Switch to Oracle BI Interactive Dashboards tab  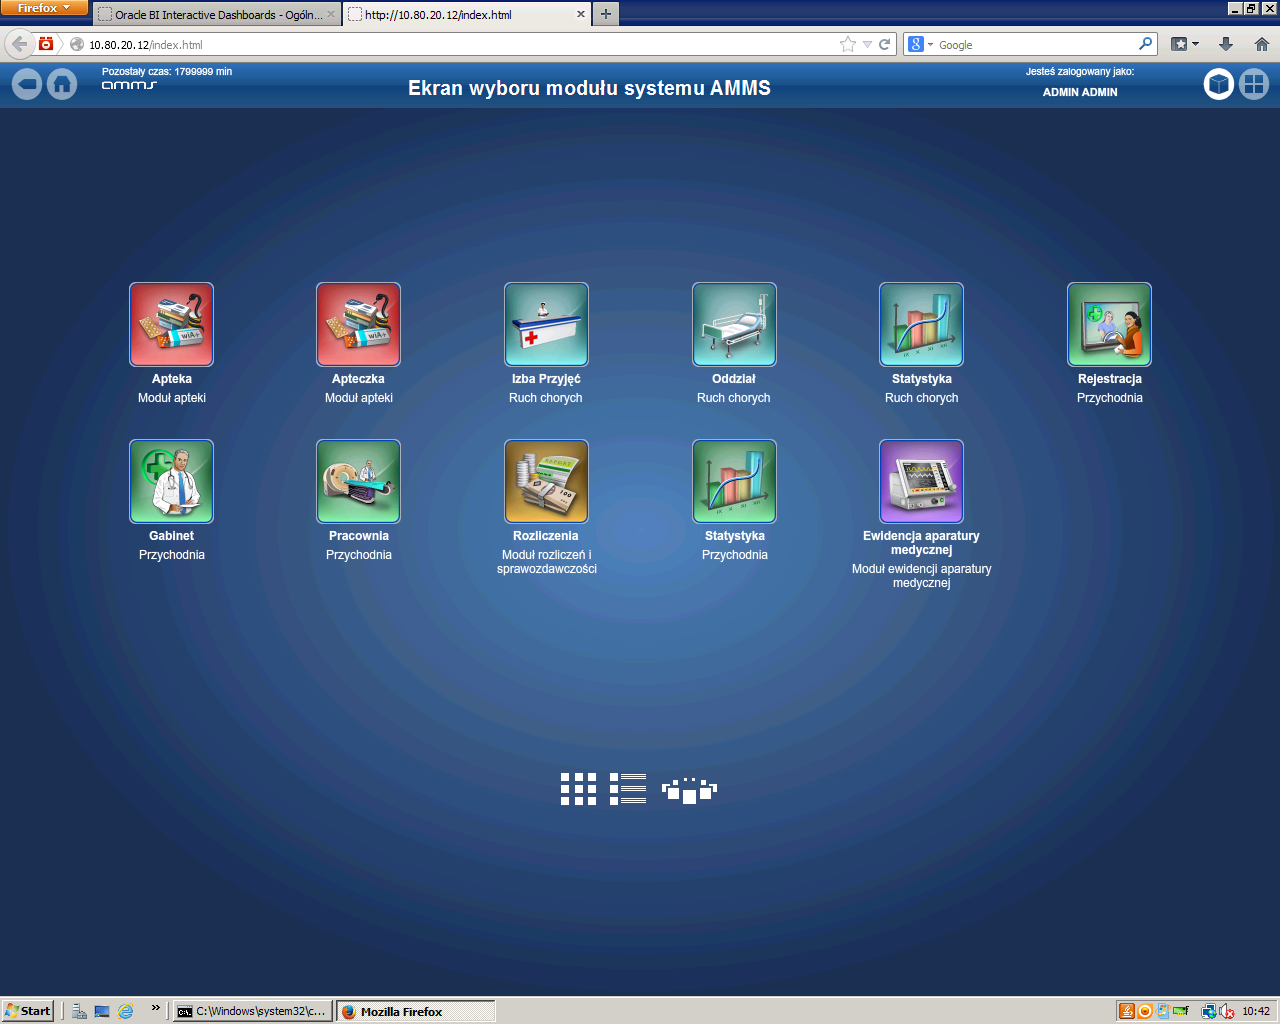click(217, 15)
